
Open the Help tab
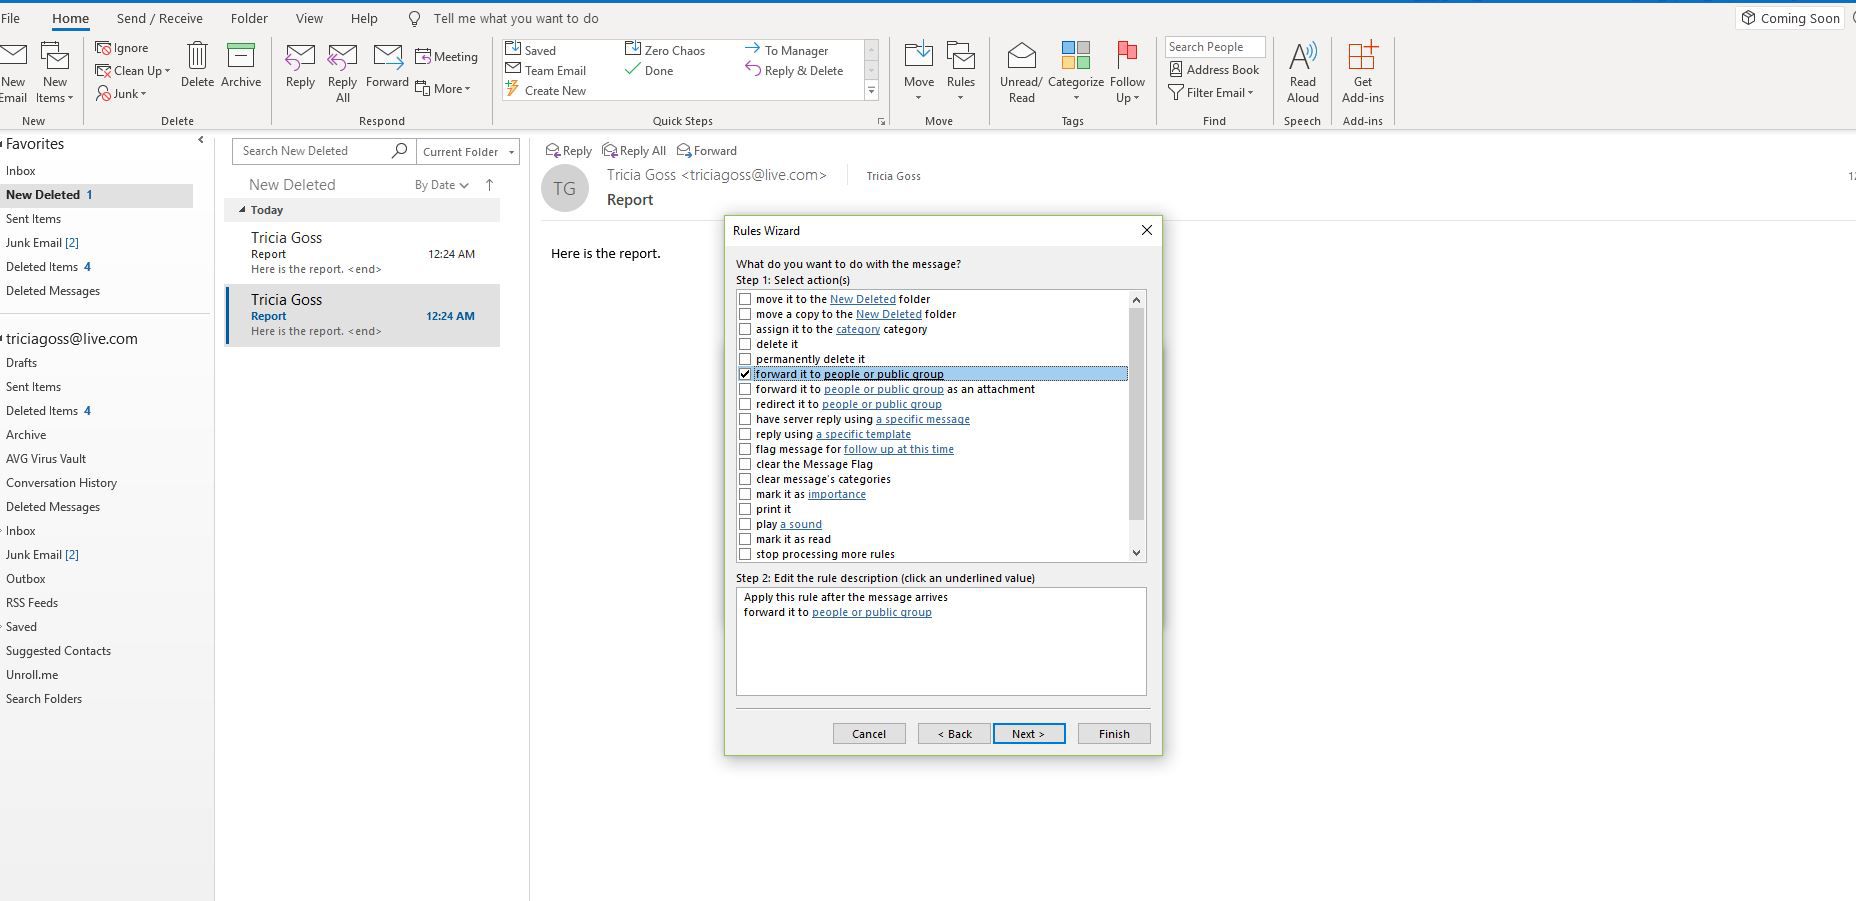click(364, 18)
